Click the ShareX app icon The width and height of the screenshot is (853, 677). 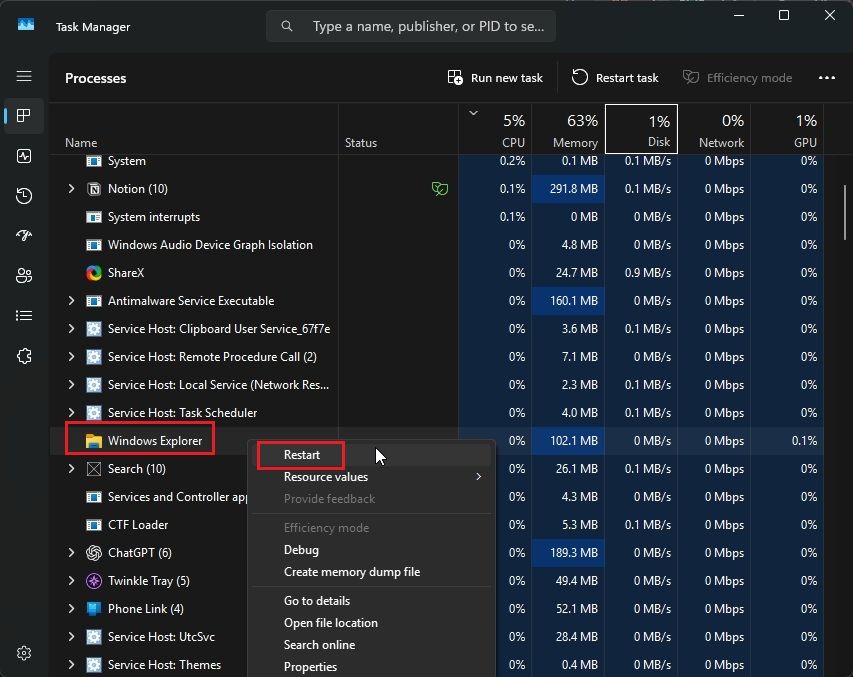[94, 273]
